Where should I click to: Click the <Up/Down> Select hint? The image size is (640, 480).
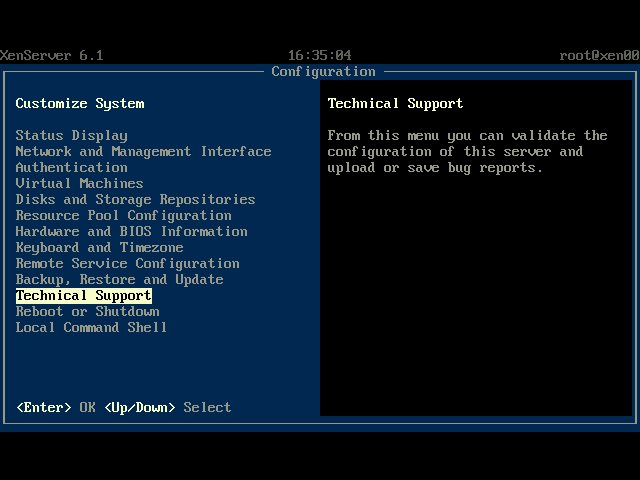pos(168,407)
